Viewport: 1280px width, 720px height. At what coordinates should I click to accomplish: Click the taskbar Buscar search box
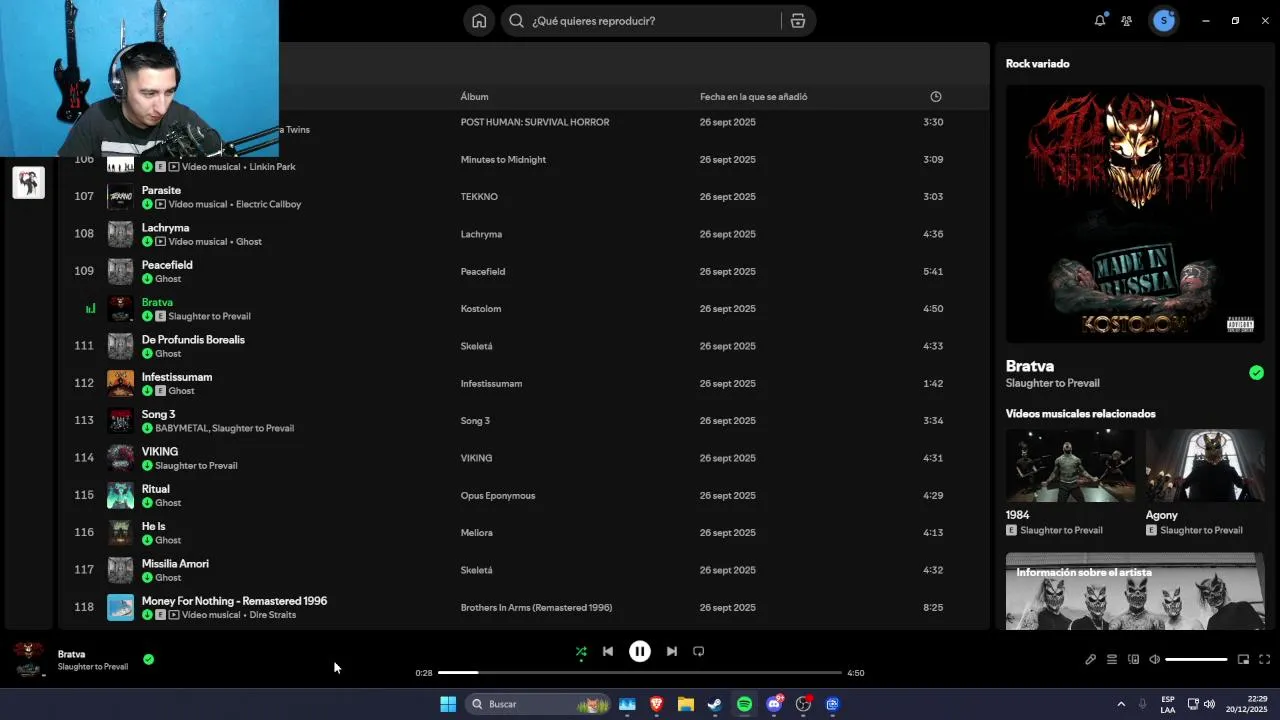coord(538,704)
